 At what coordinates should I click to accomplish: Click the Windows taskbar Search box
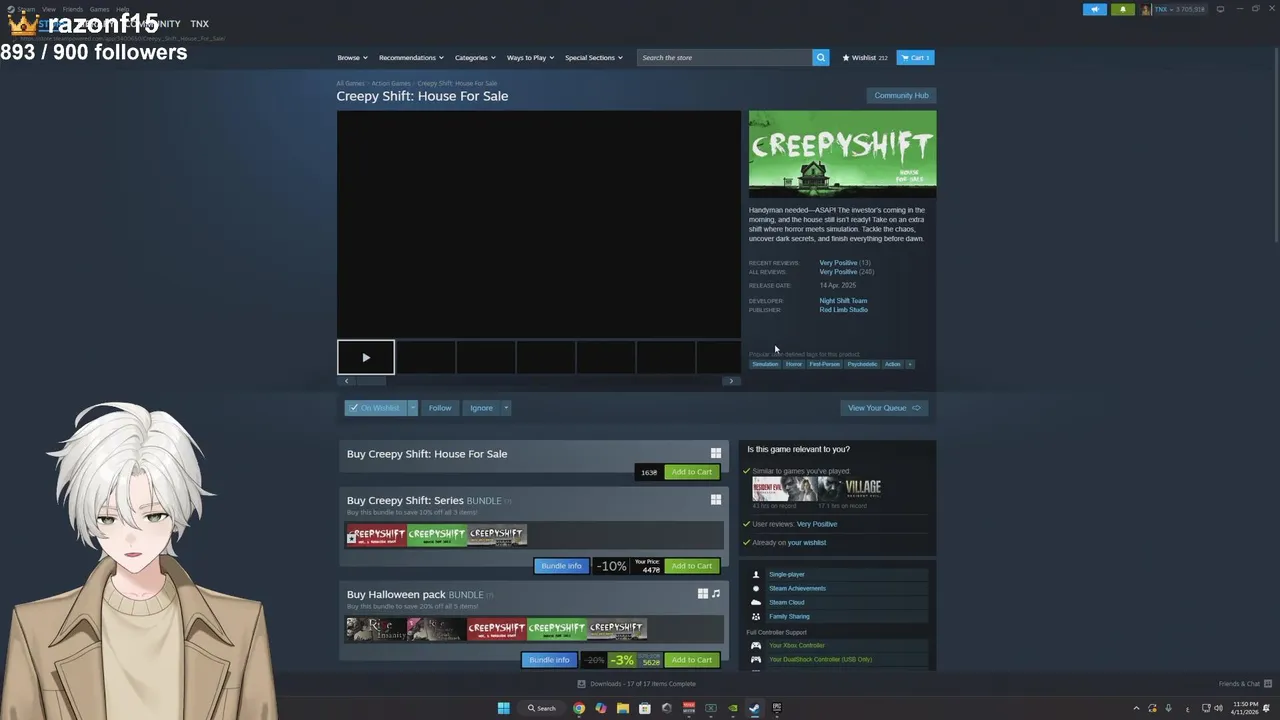tap(541, 708)
